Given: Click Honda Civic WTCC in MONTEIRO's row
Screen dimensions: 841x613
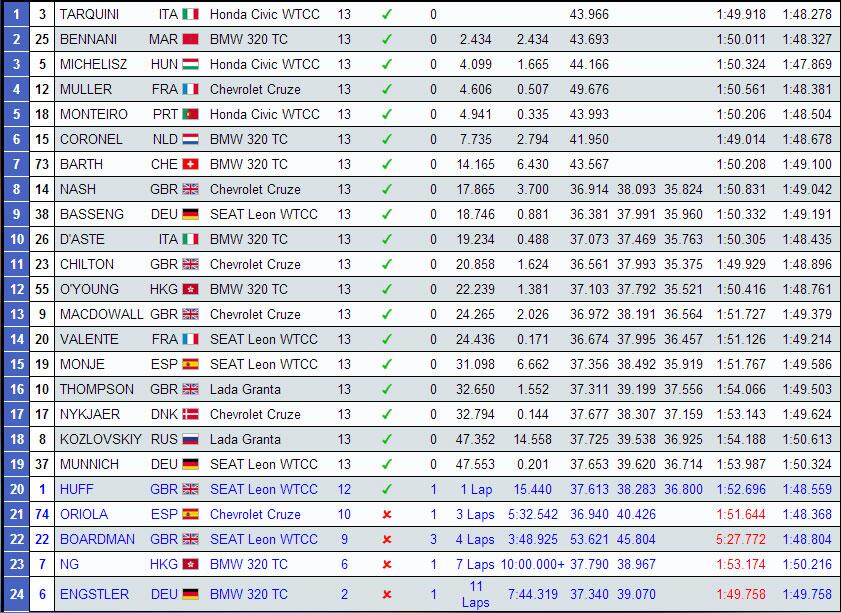Looking at the screenshot, I should [x=264, y=114].
